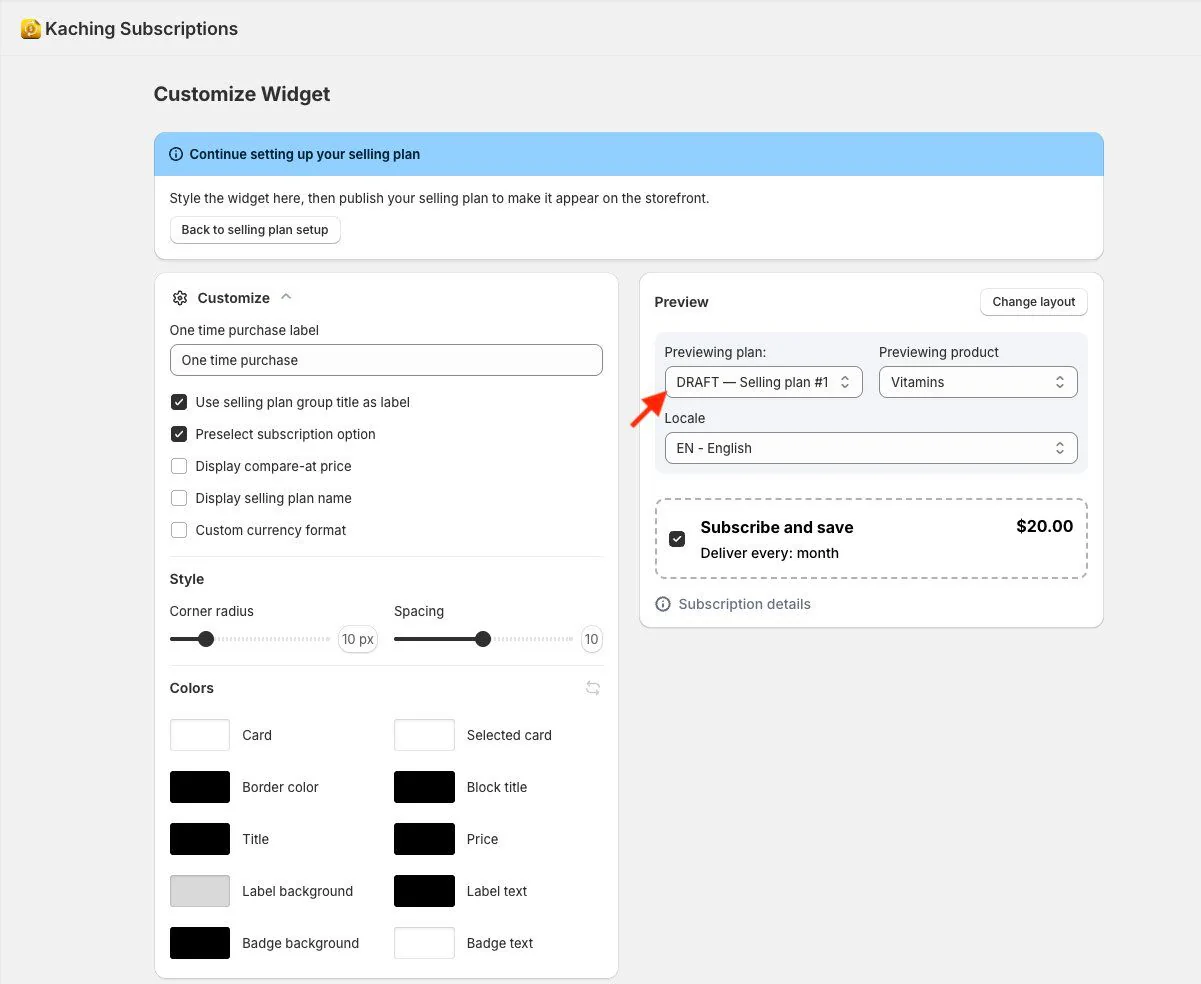Click the Corner radius slider handle
The height and width of the screenshot is (984, 1201).
(206, 639)
